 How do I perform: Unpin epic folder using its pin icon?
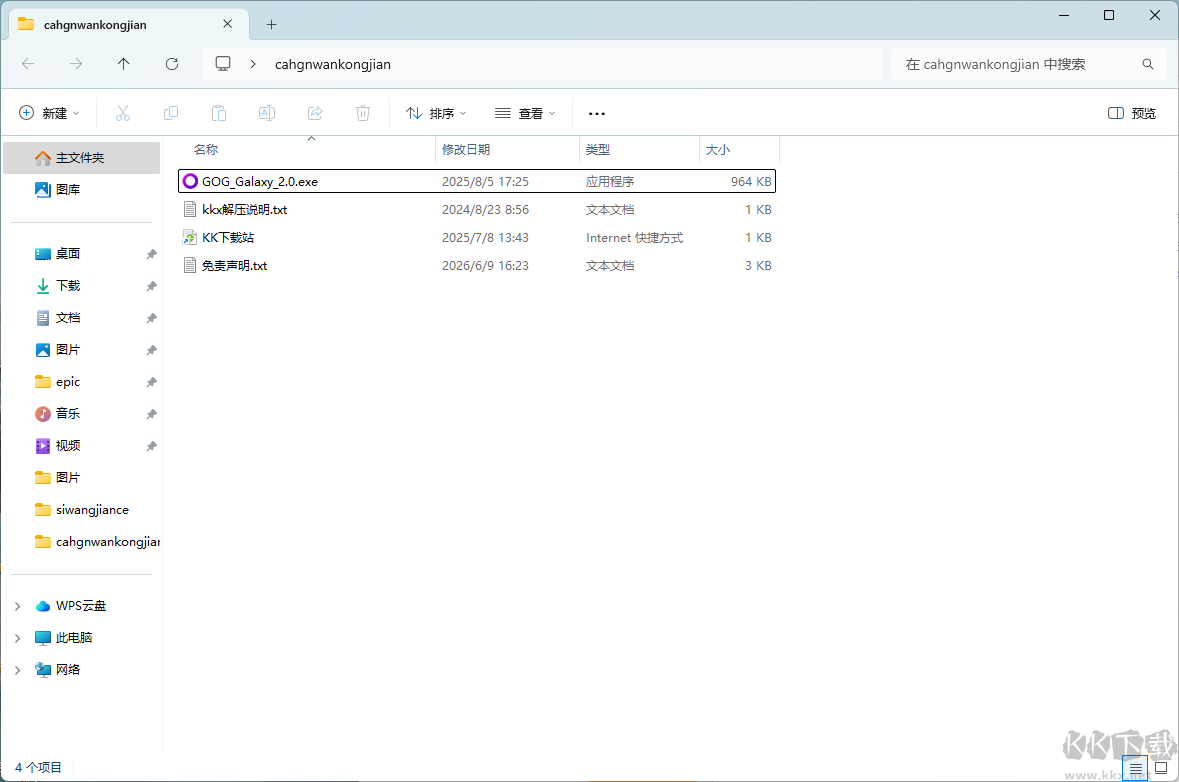click(151, 382)
